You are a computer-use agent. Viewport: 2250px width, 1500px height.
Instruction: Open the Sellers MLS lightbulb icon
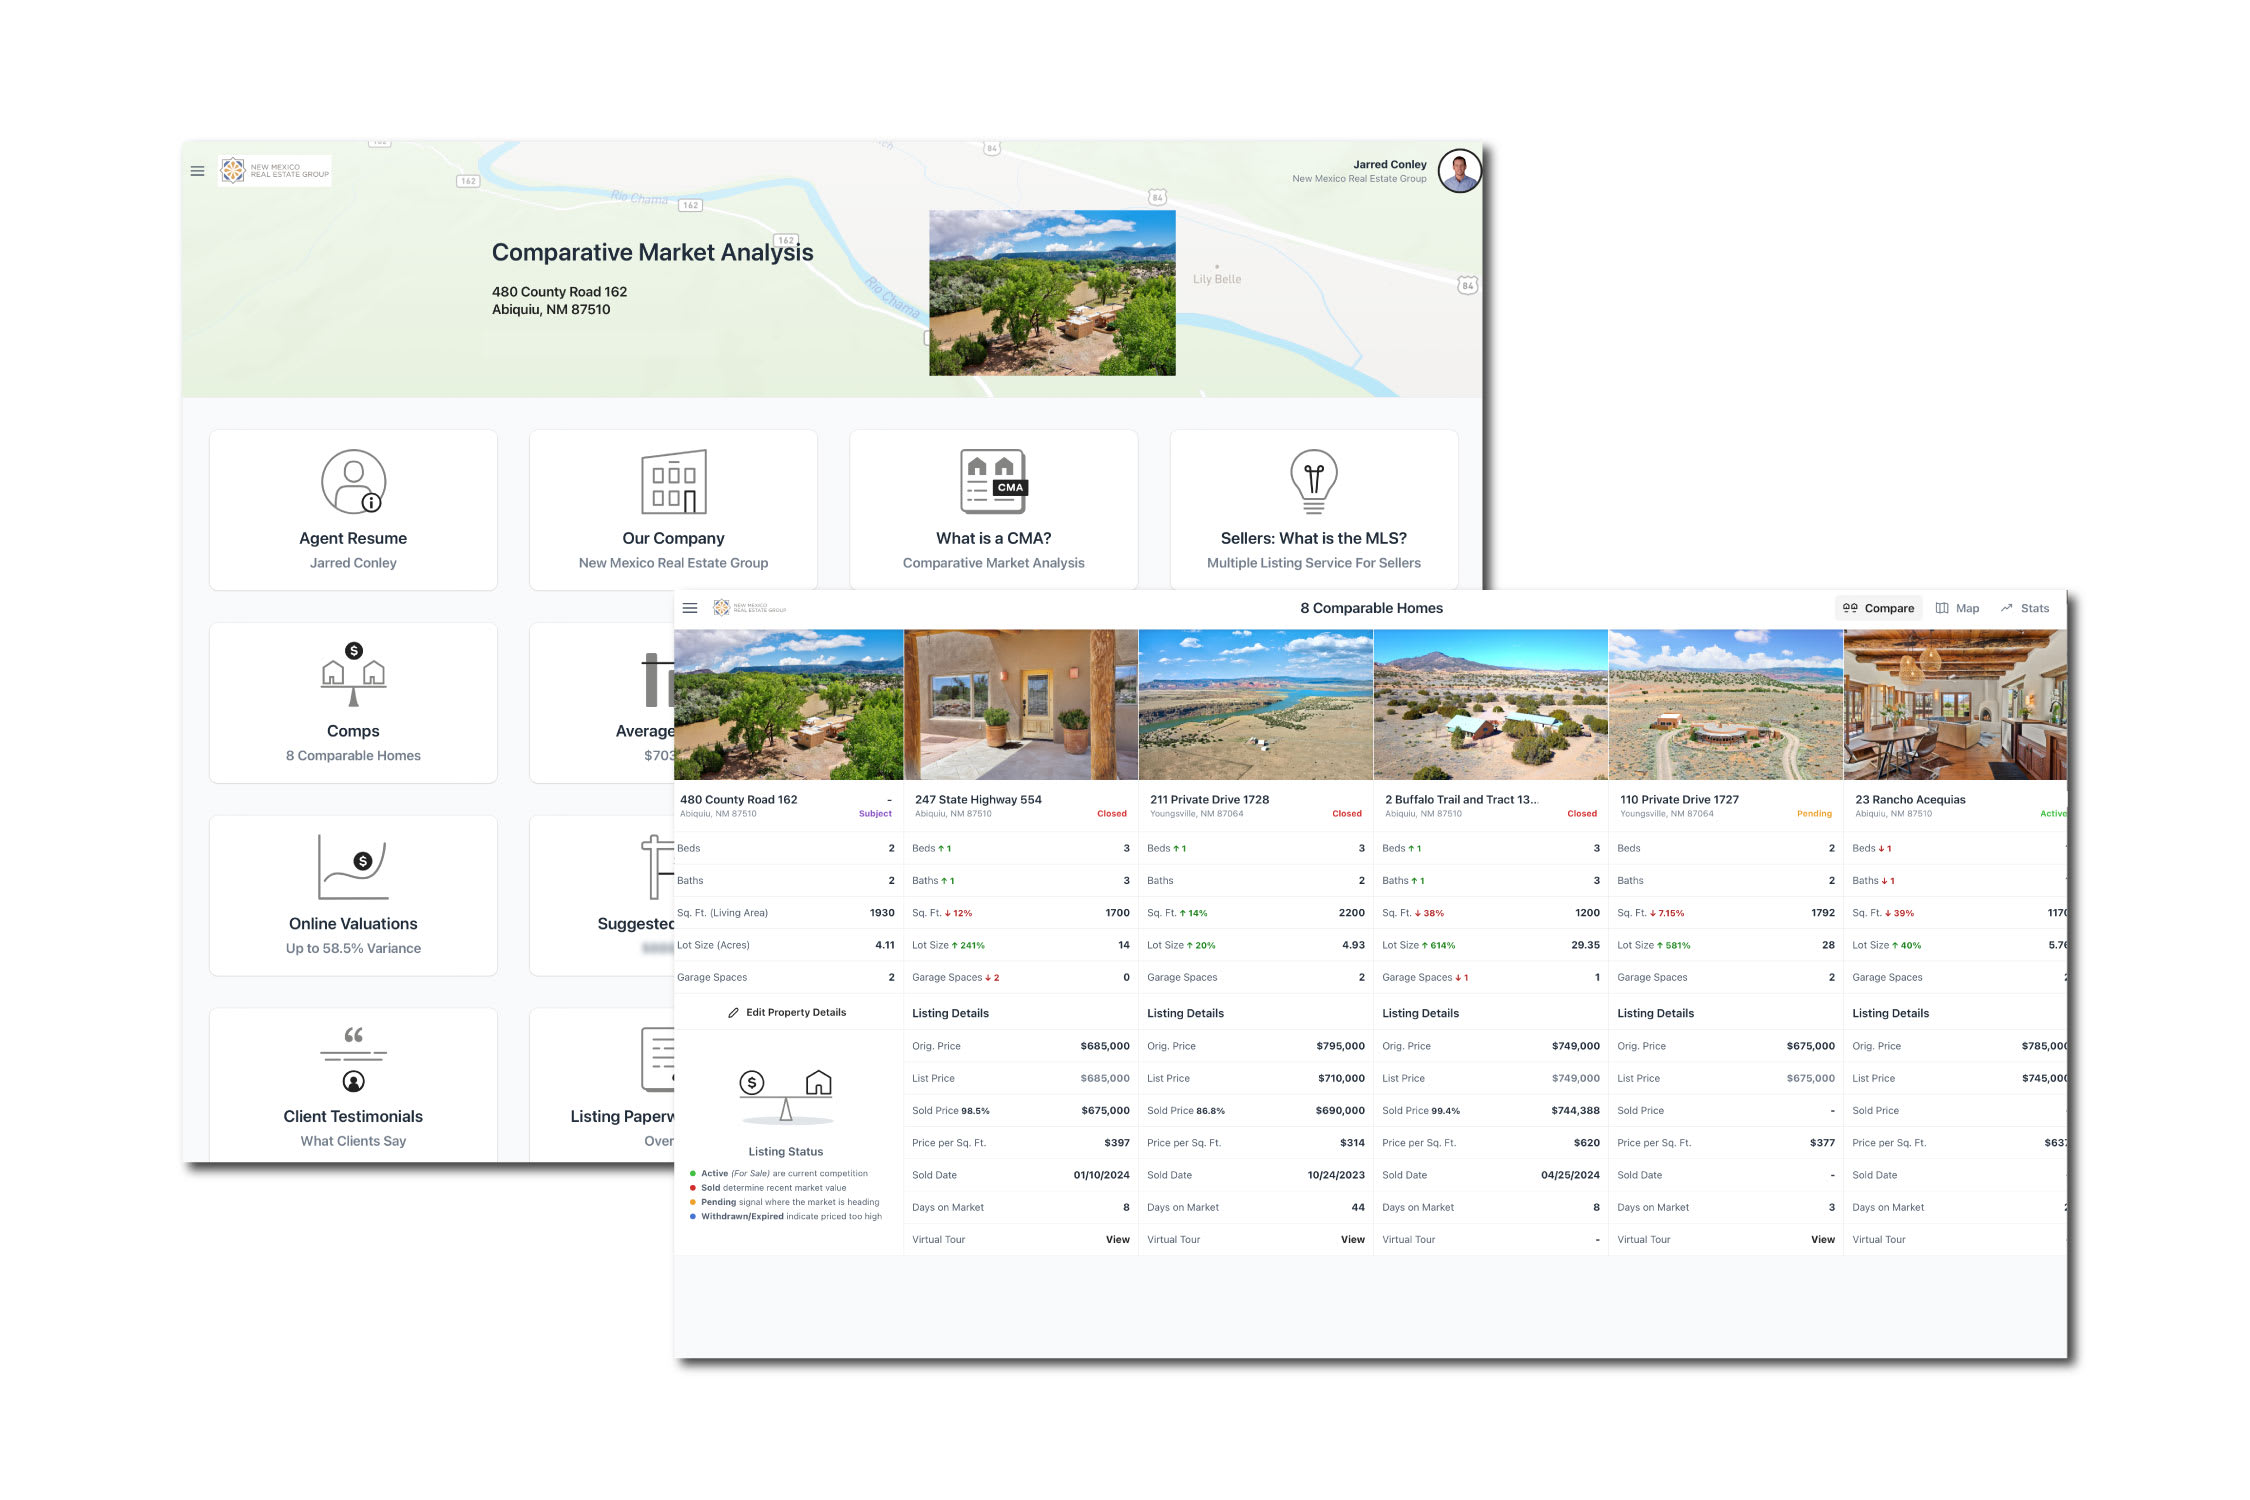(x=1313, y=482)
